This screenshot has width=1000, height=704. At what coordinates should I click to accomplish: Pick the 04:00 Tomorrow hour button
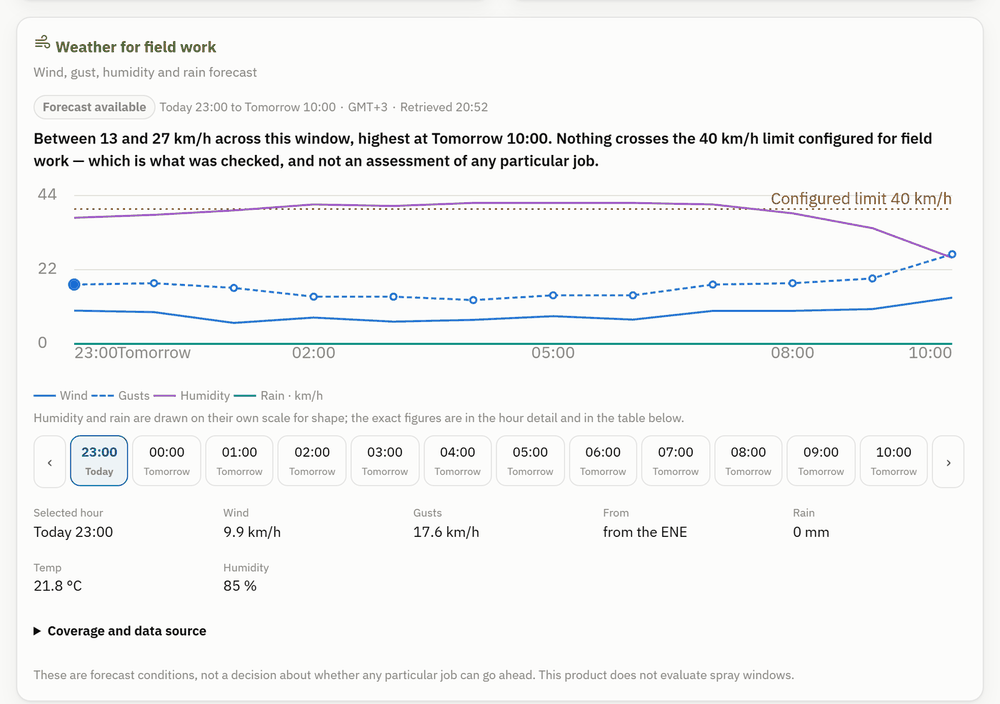(x=457, y=461)
